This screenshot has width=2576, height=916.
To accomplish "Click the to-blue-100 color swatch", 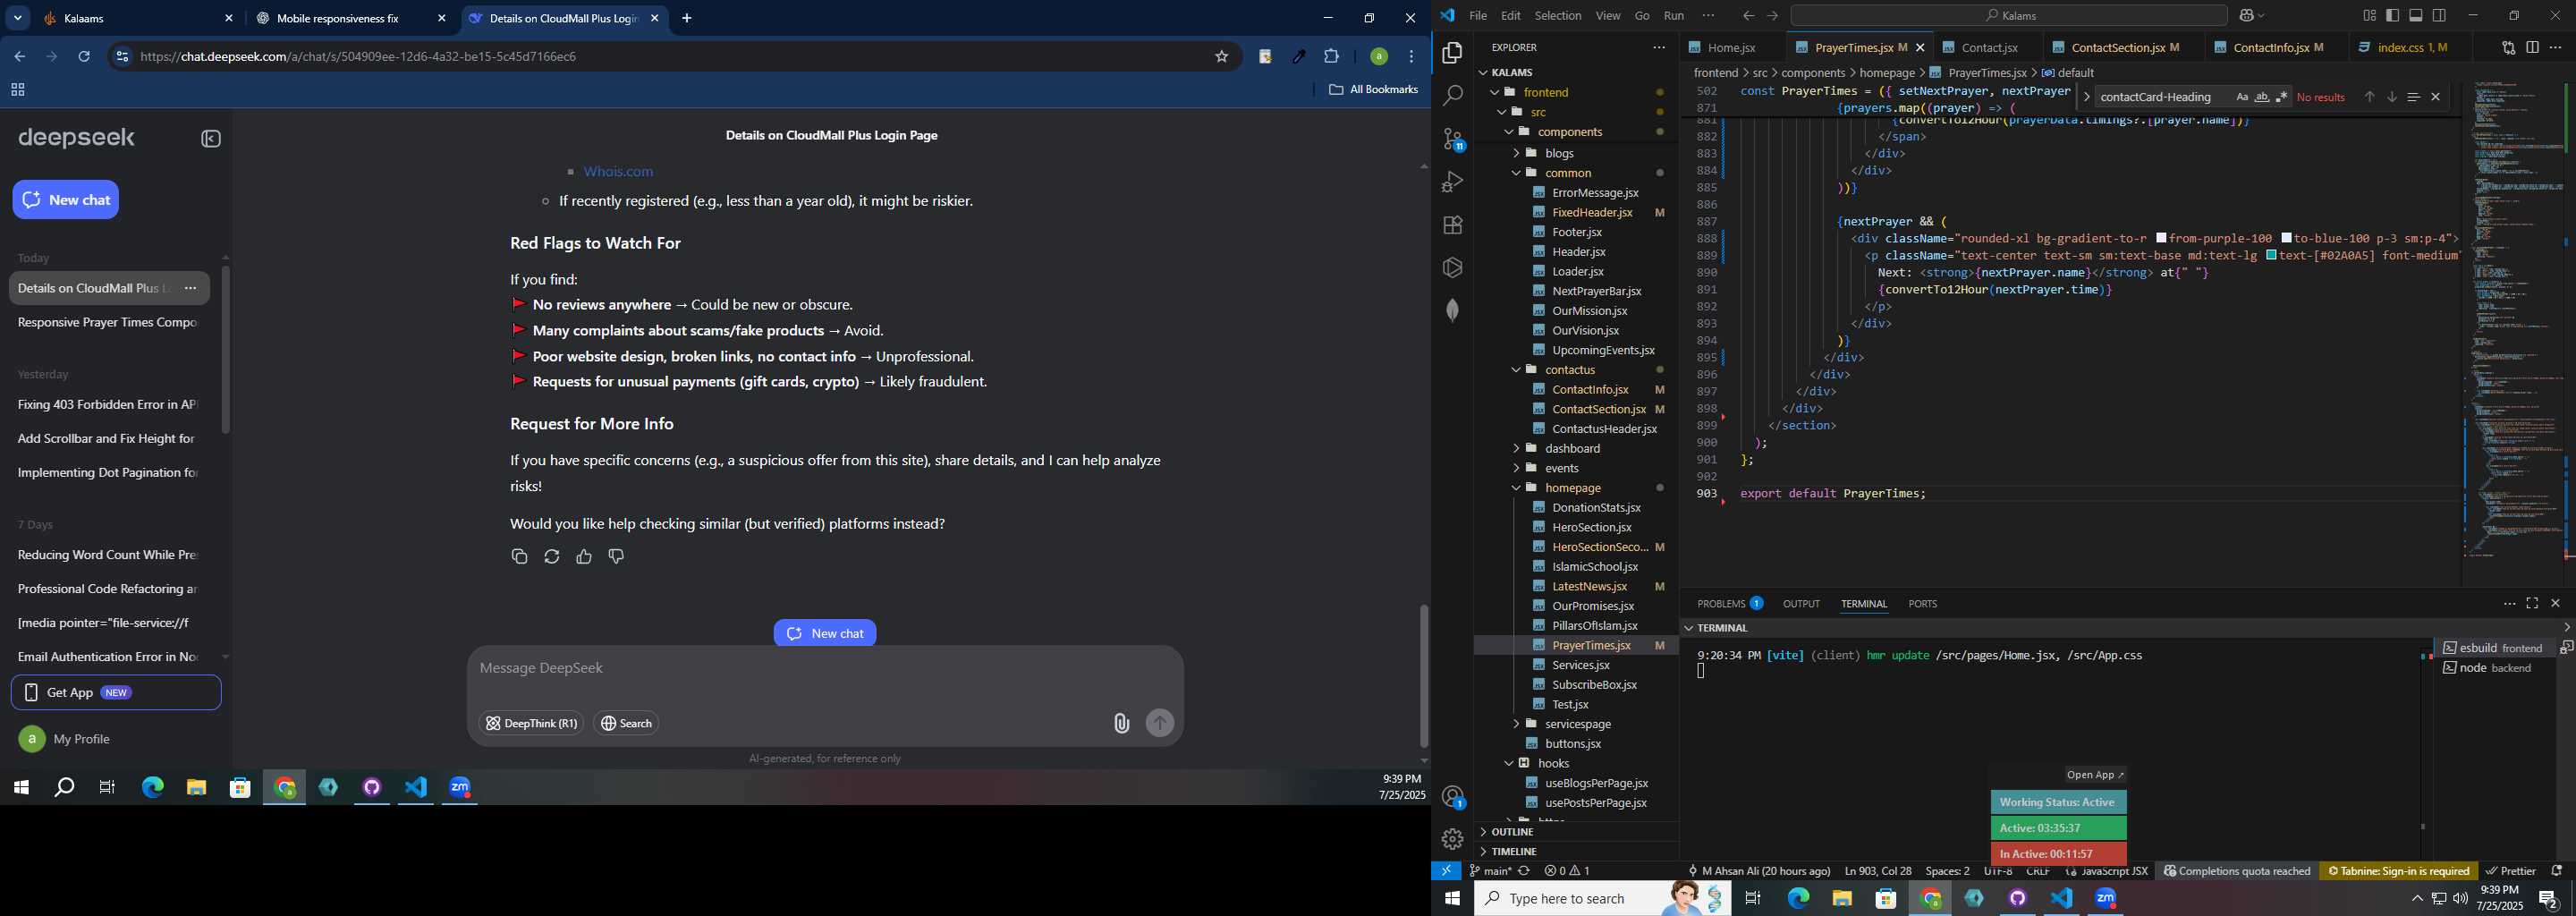I will point(2286,239).
